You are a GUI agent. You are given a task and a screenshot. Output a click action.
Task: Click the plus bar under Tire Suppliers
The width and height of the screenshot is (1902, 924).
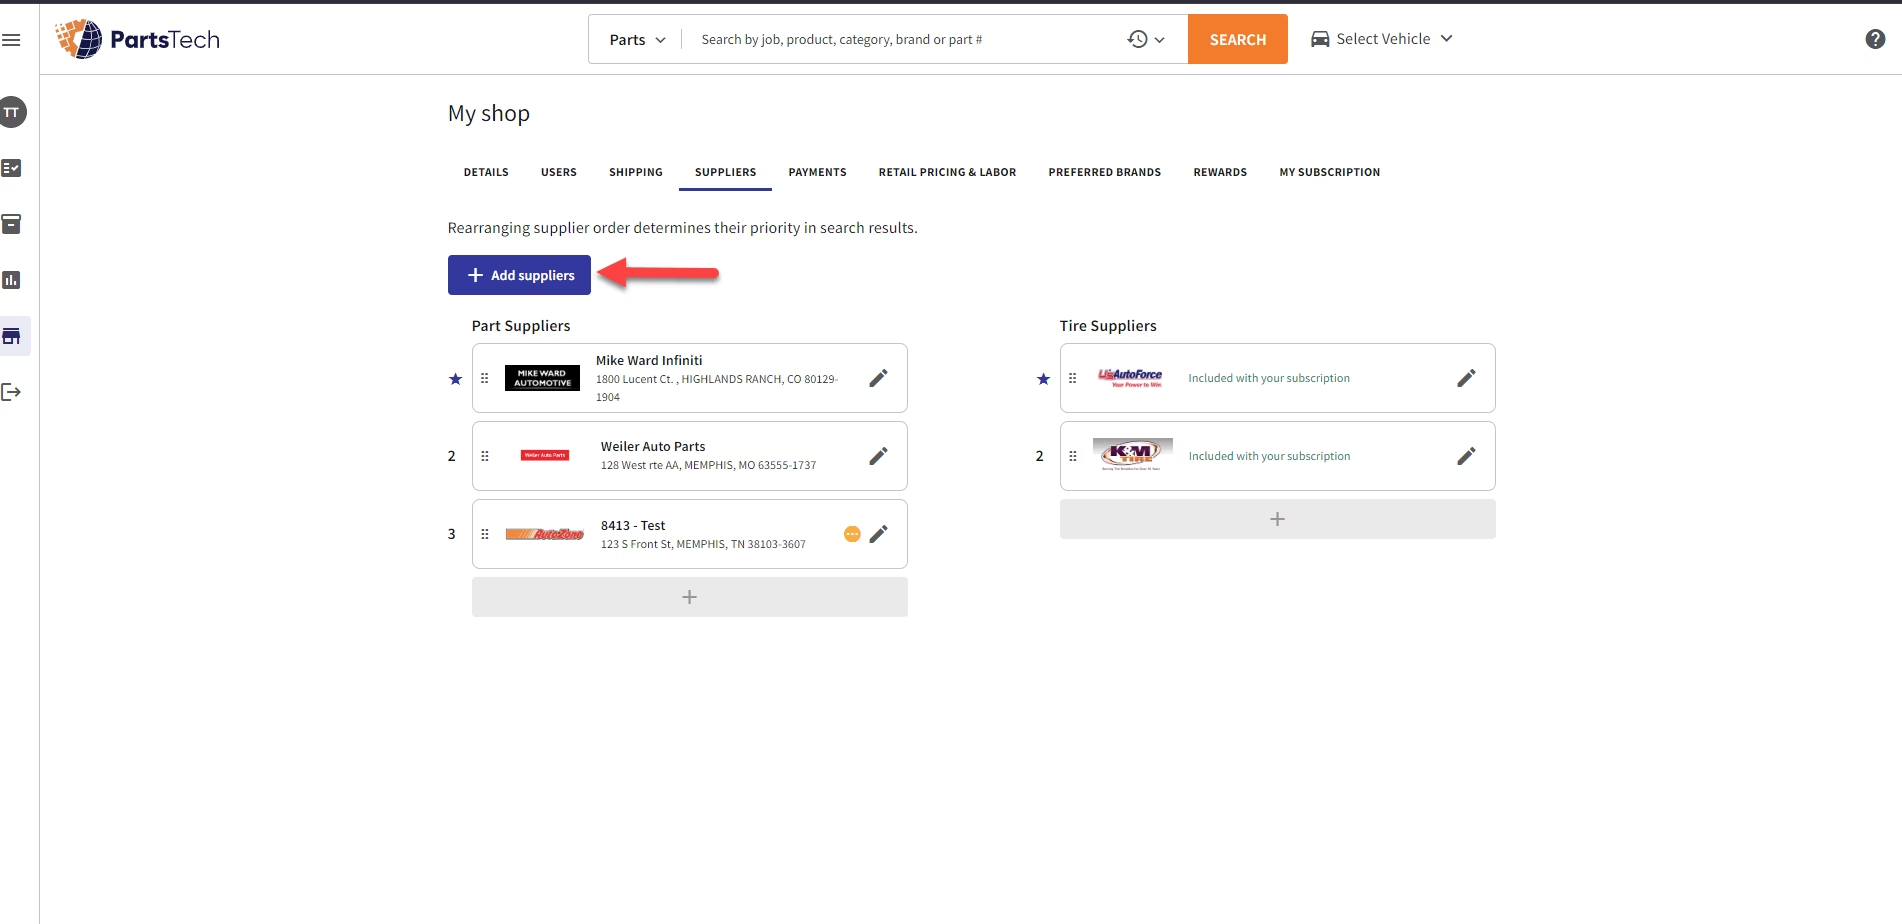pyautogui.click(x=1276, y=518)
